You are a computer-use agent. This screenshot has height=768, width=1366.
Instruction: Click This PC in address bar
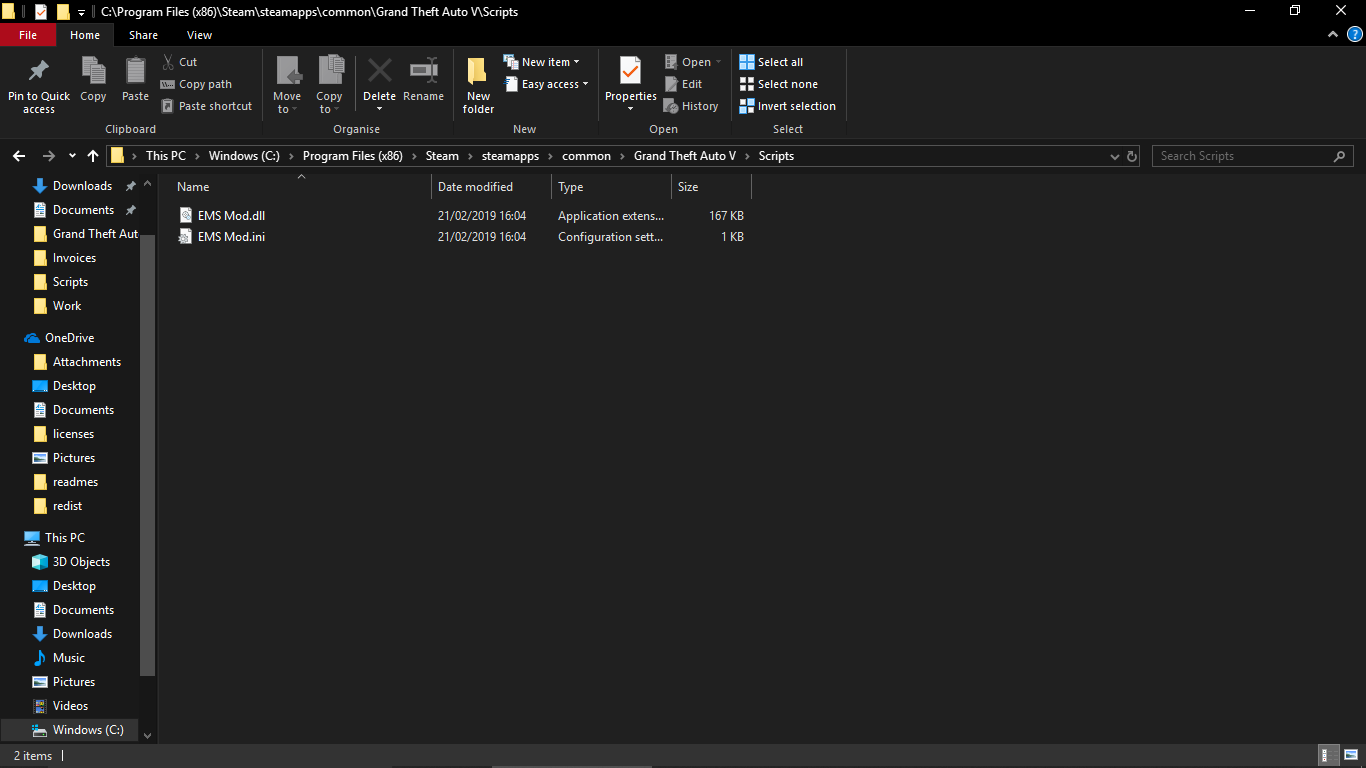(x=166, y=156)
